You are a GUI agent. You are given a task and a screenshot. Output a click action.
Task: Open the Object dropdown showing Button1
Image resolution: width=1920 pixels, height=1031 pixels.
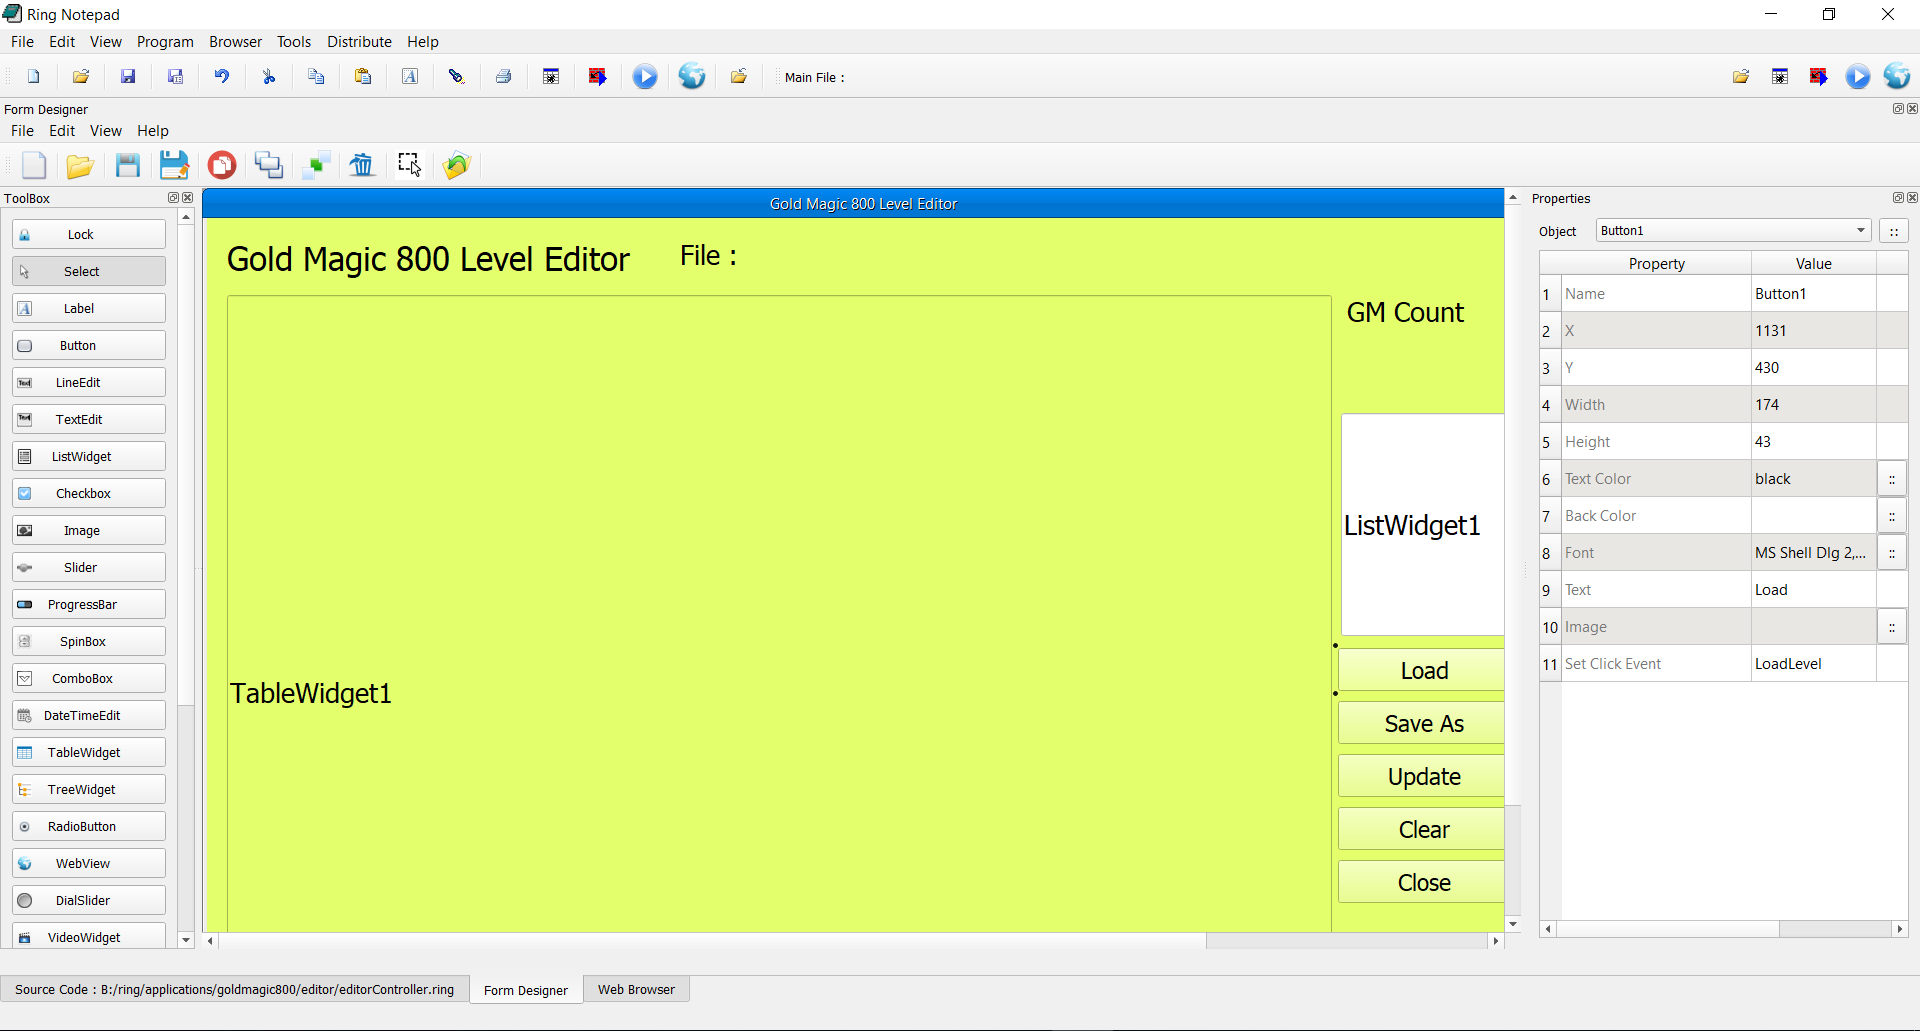coord(1733,231)
